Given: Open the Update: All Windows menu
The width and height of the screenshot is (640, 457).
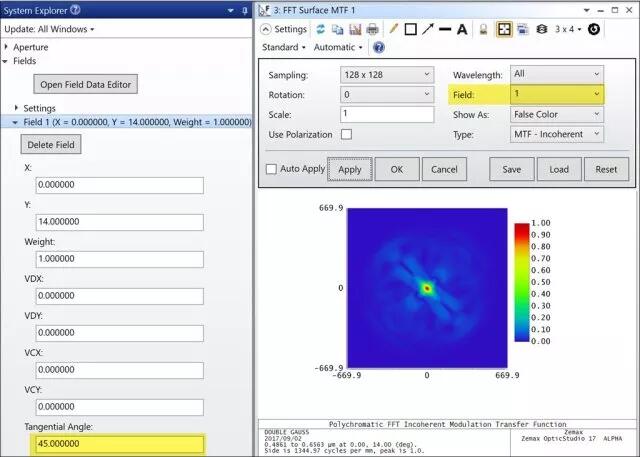Looking at the screenshot, I should pyautogui.click(x=49, y=29).
